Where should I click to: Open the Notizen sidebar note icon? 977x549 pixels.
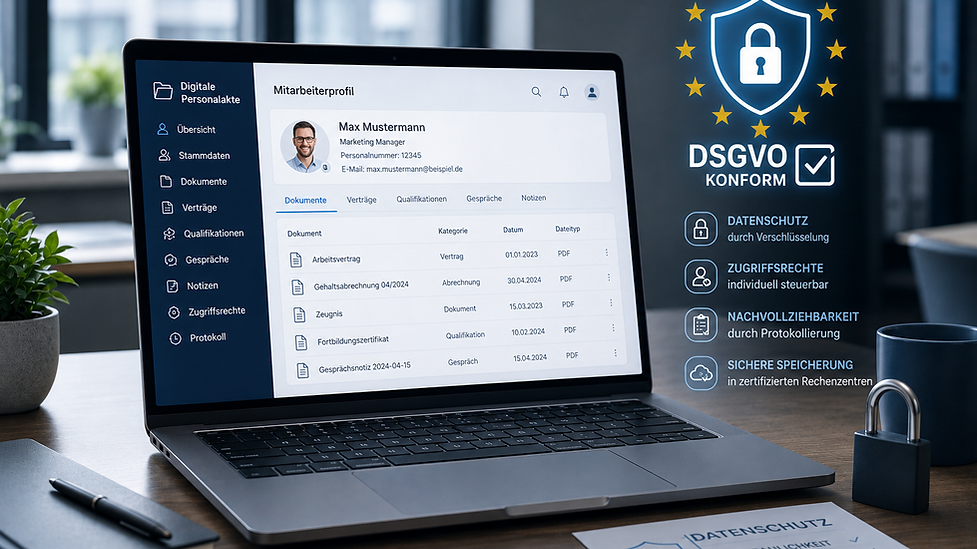pos(173,286)
